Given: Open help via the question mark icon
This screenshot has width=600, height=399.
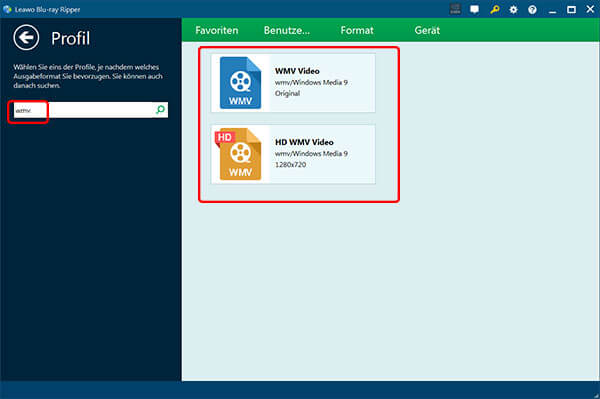Looking at the screenshot, I should [x=532, y=10].
